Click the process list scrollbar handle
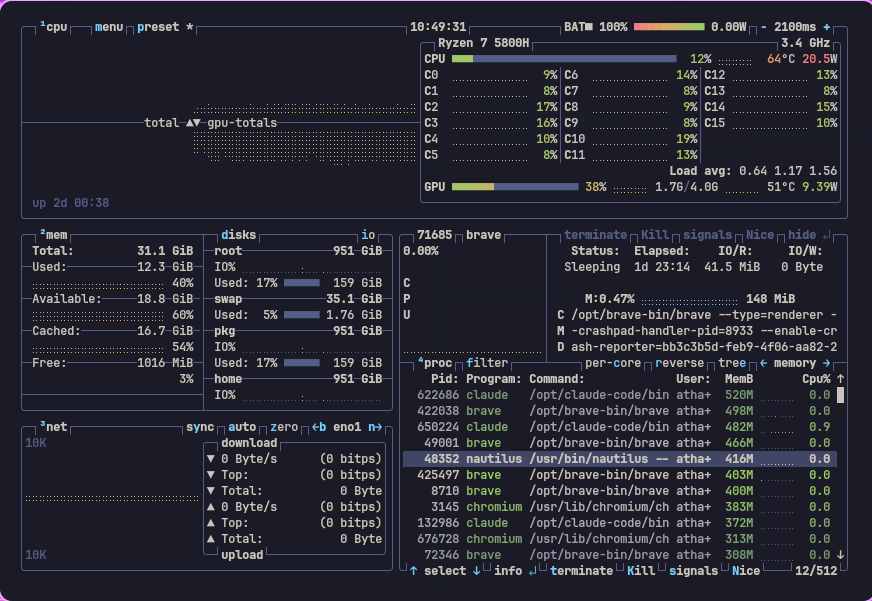 click(840, 395)
